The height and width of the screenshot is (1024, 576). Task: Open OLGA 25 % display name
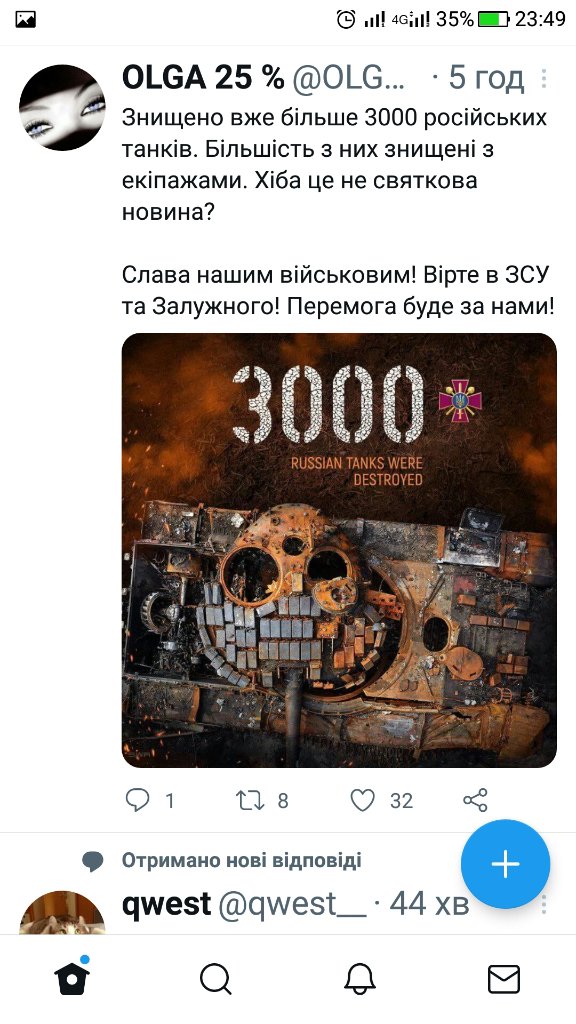[x=203, y=78]
